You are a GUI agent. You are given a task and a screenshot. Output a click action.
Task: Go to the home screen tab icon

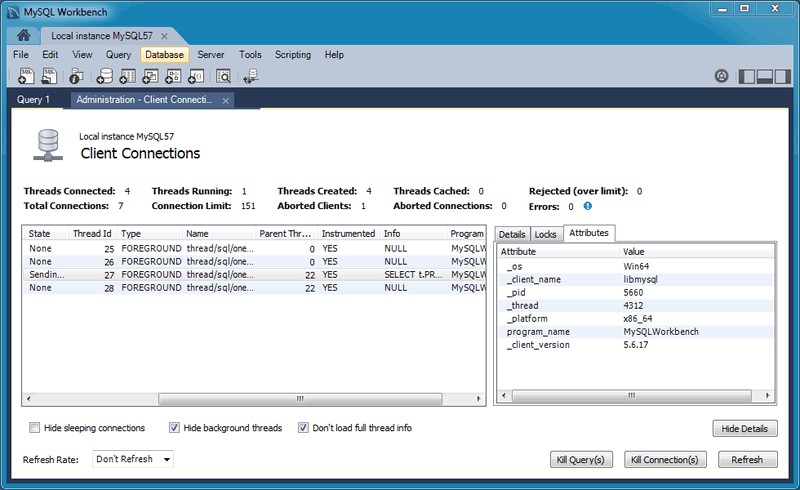23,36
